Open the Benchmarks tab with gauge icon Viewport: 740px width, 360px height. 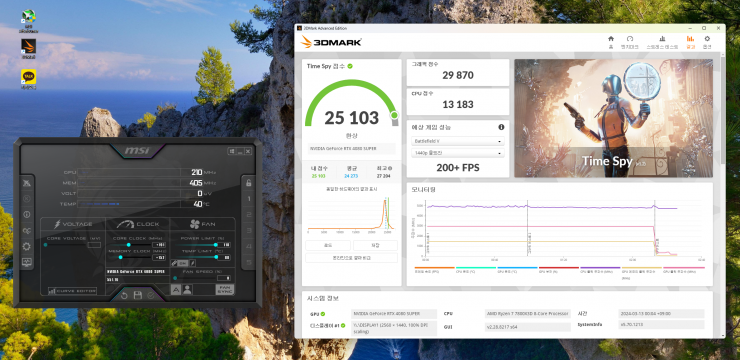coord(630,42)
